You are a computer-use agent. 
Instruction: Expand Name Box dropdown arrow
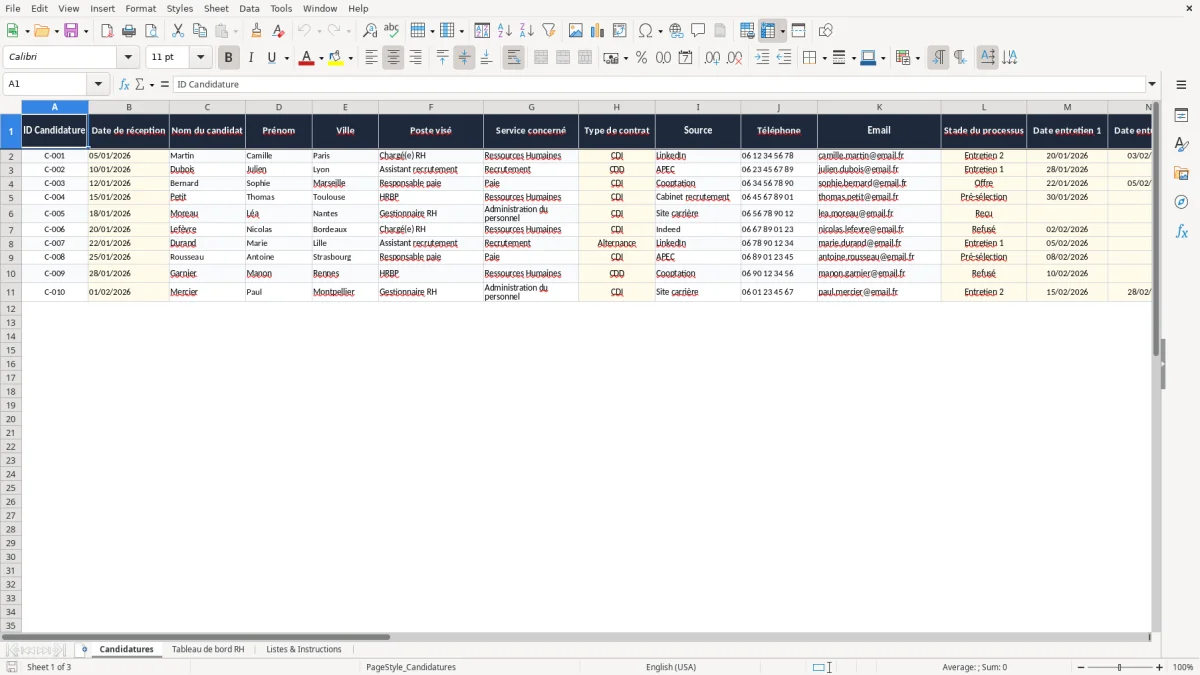coord(98,84)
